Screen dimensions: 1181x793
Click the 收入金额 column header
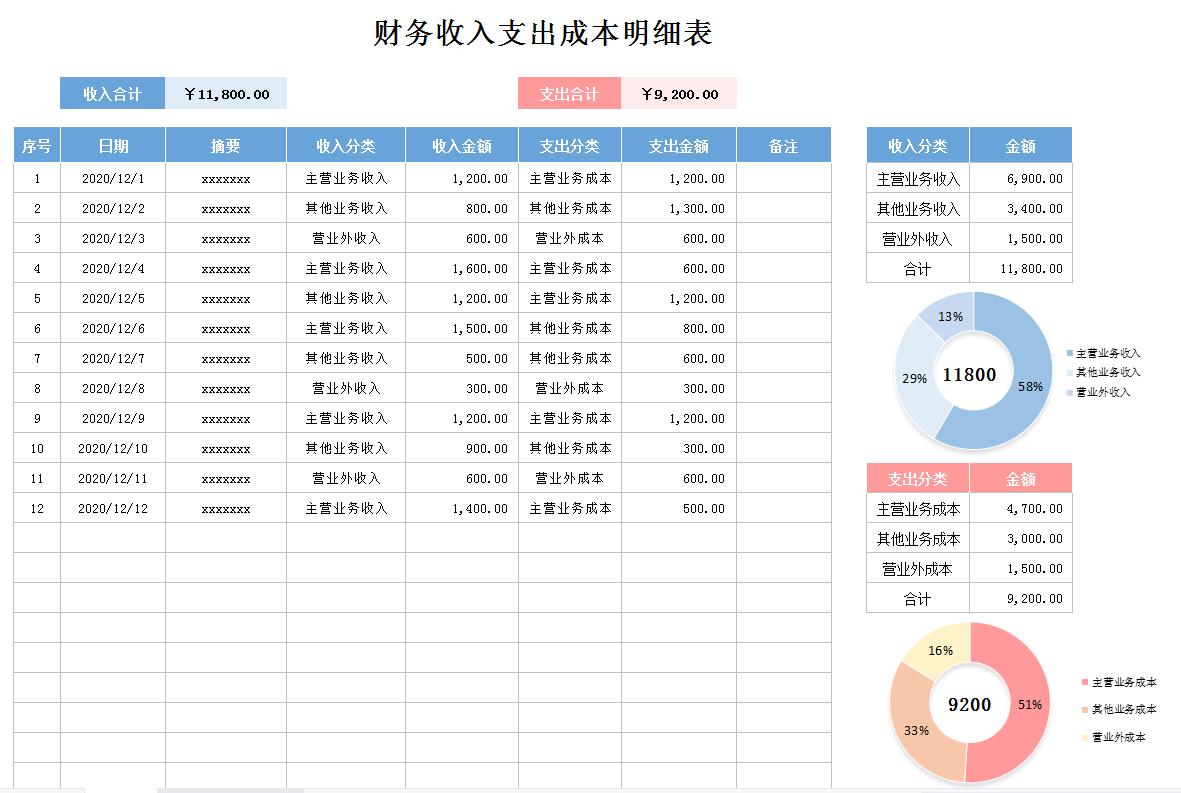click(x=460, y=143)
